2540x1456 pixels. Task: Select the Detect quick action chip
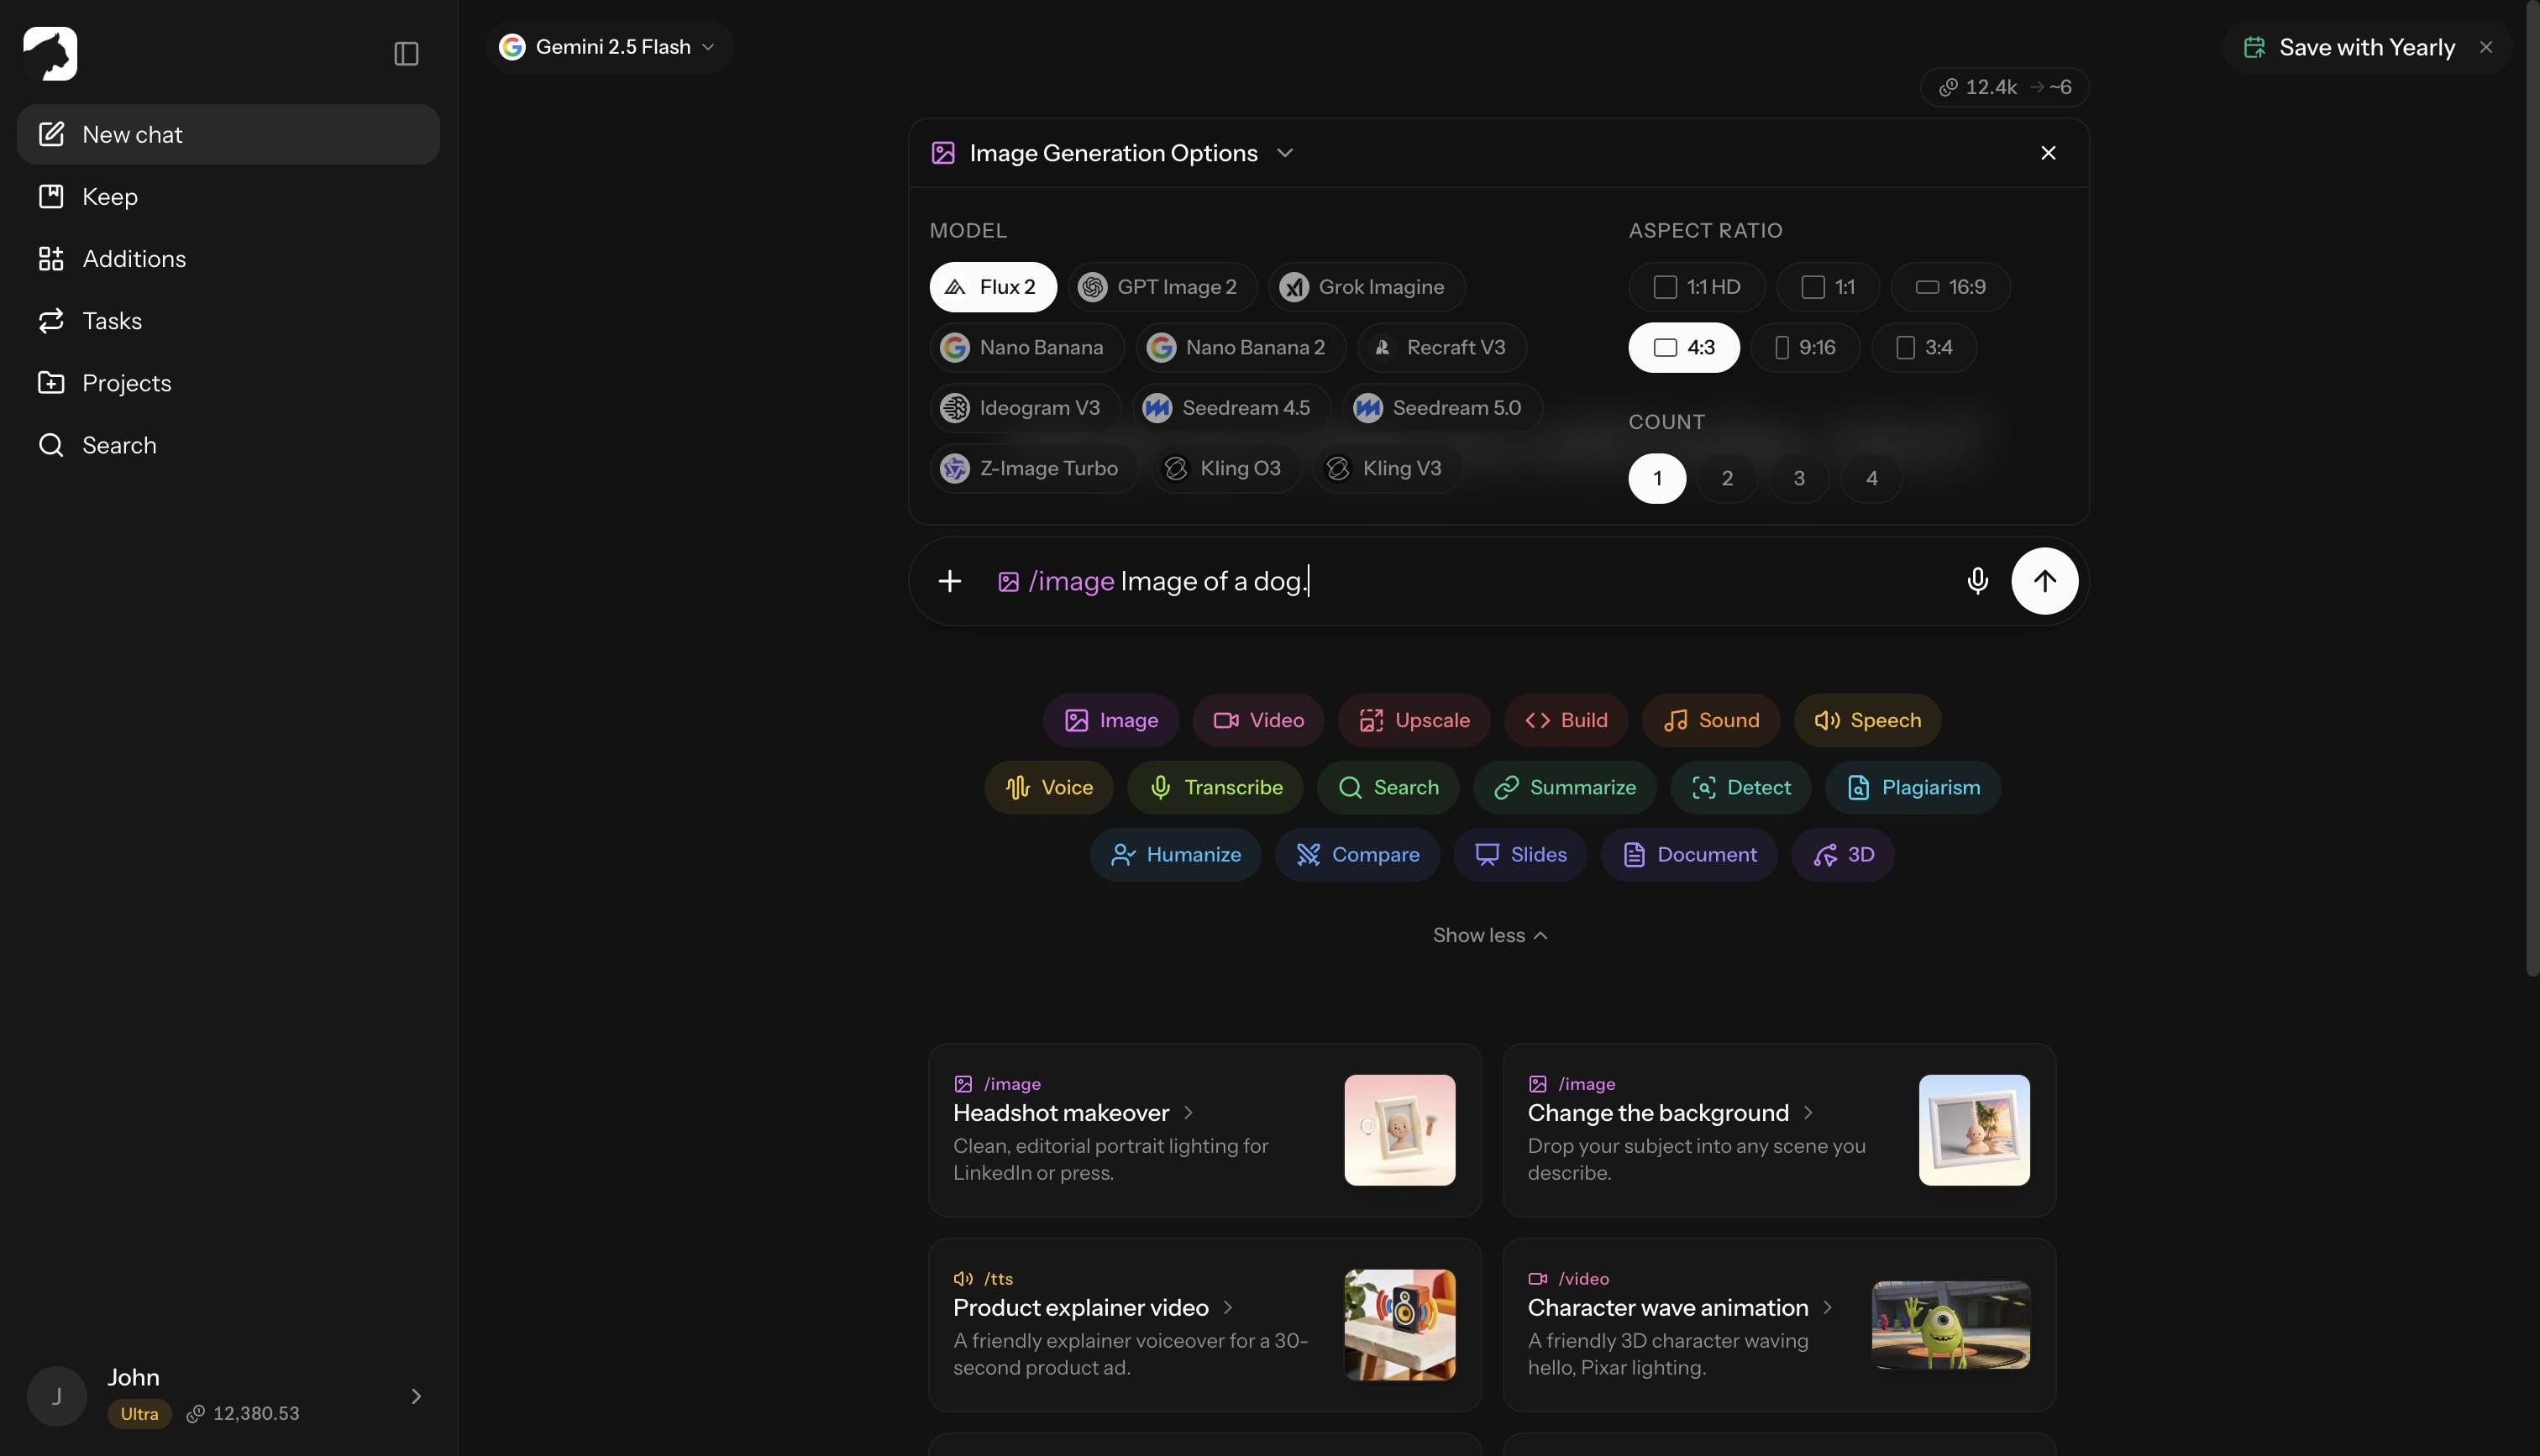point(1740,787)
